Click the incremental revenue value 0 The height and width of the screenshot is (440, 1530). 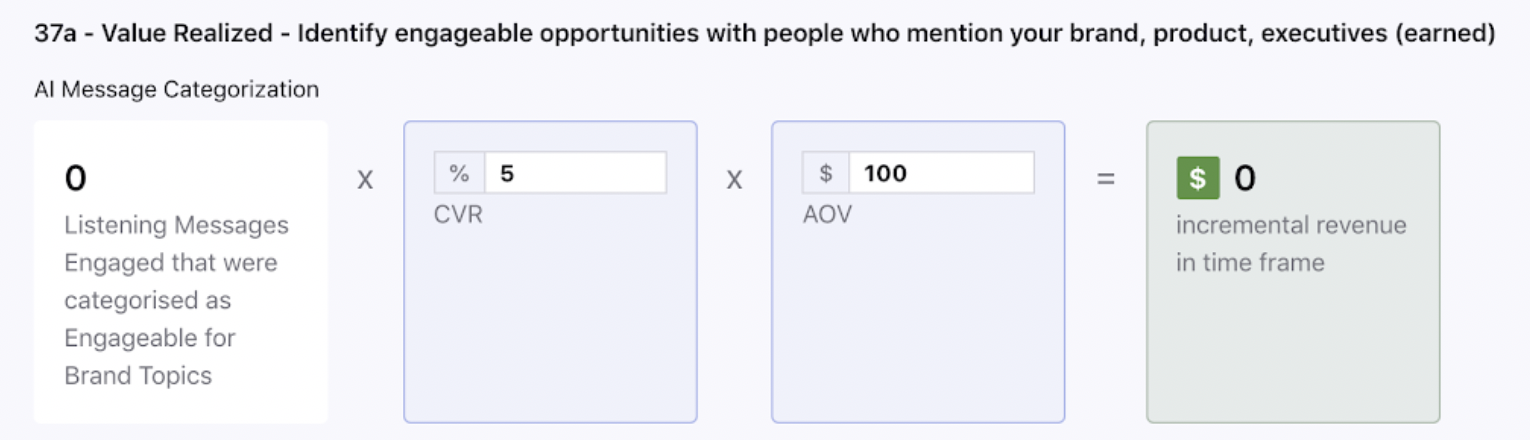tap(1244, 179)
